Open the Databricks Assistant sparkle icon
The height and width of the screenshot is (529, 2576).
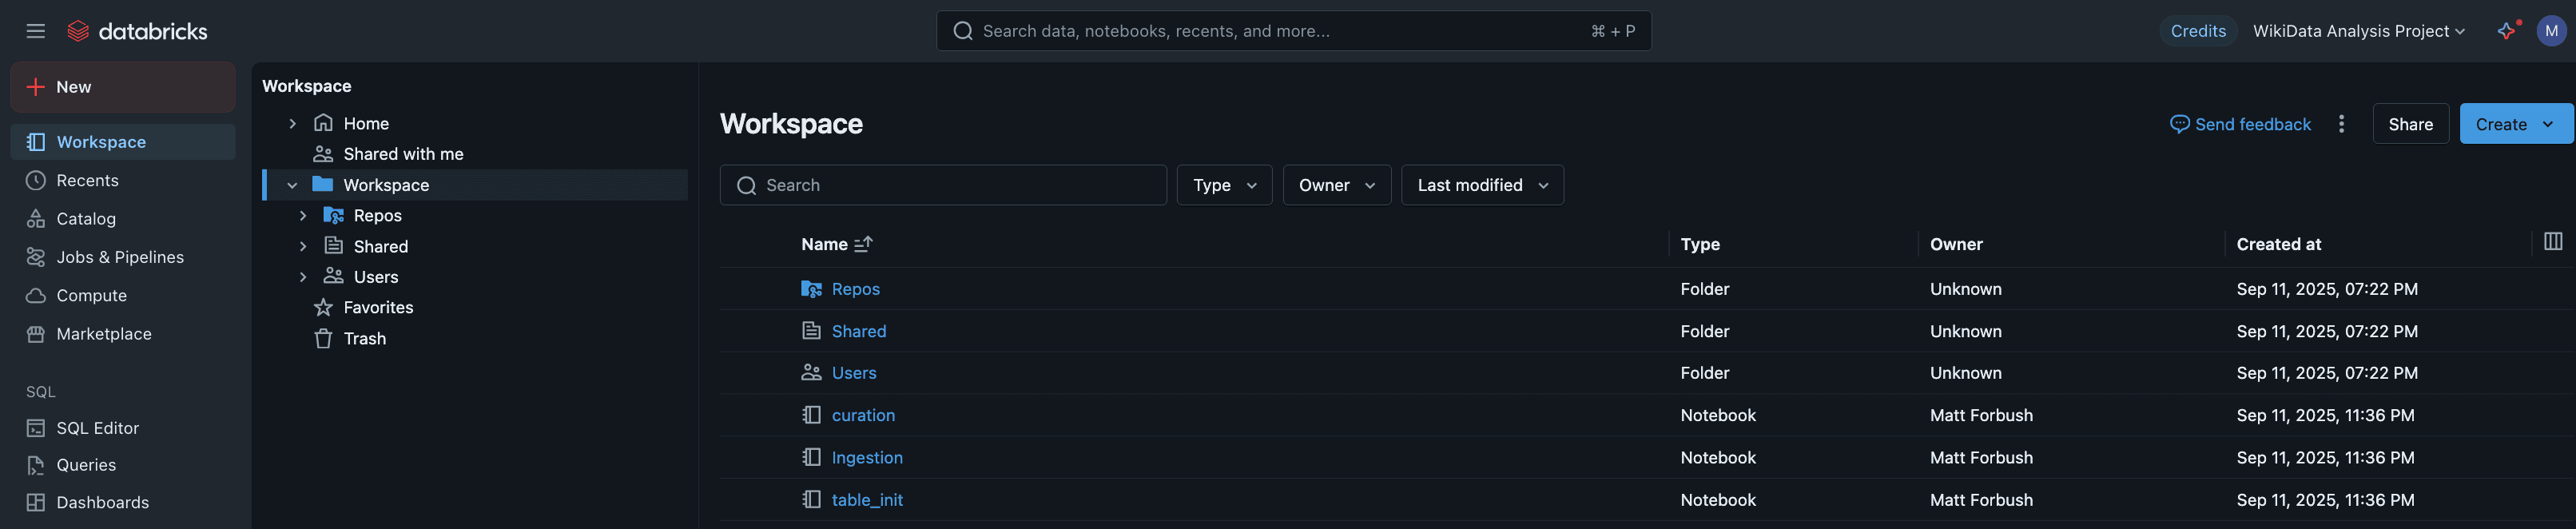point(2506,31)
